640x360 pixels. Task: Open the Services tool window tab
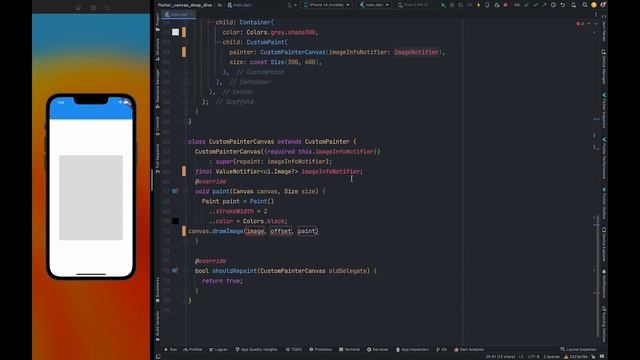(x=378, y=350)
